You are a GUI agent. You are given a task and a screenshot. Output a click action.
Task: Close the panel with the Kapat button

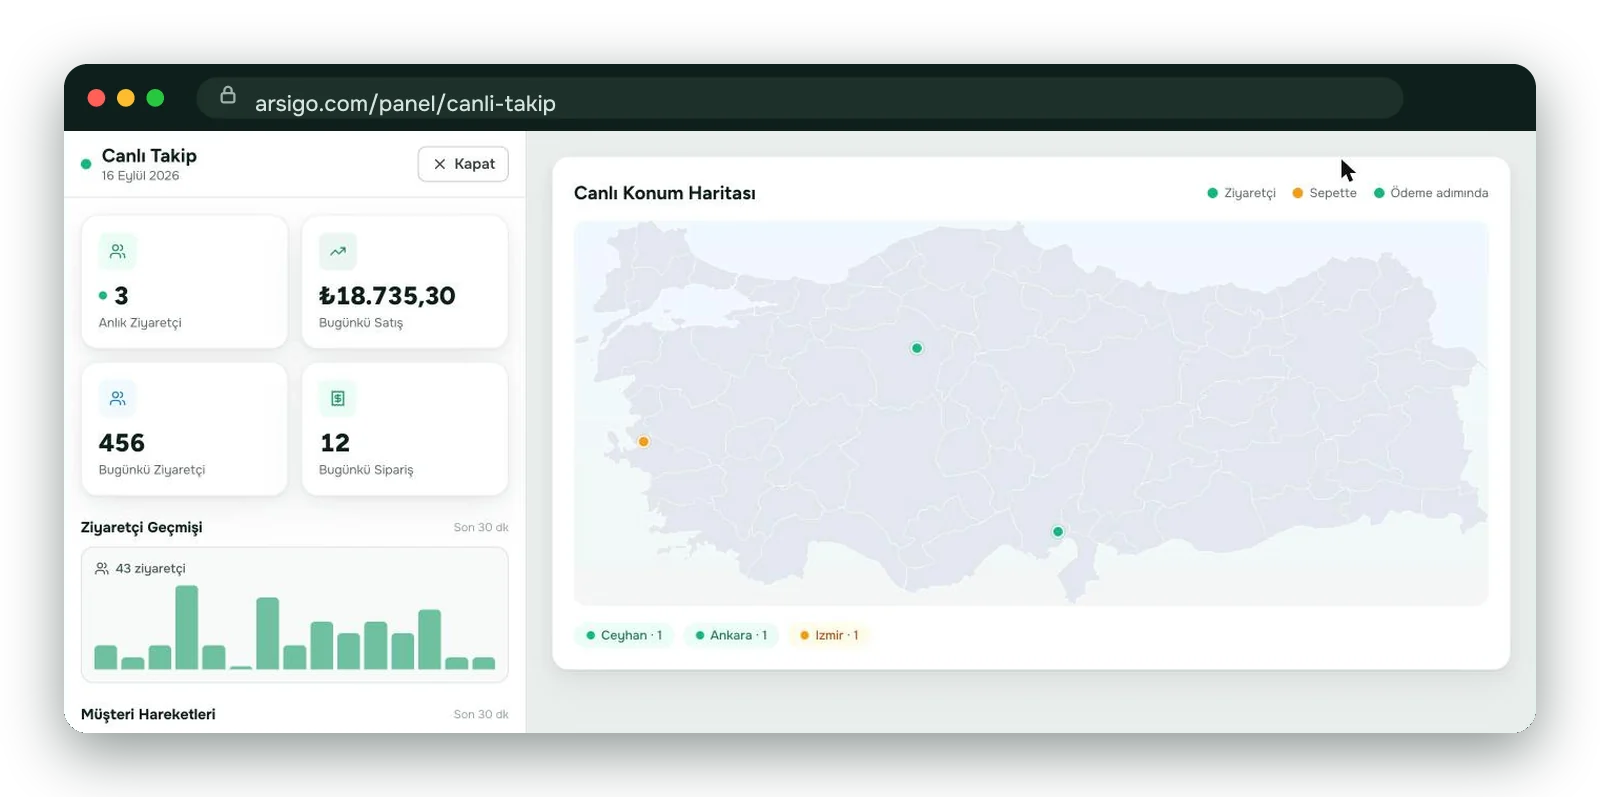tap(463, 164)
